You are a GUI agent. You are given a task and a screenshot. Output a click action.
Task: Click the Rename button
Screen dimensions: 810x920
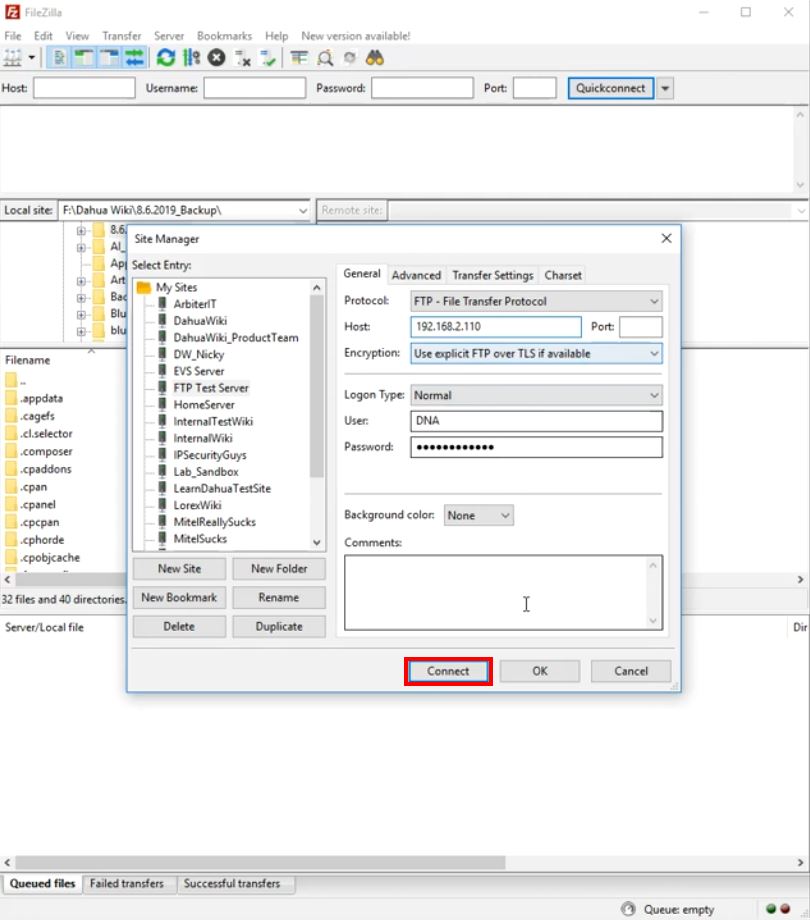coord(279,597)
